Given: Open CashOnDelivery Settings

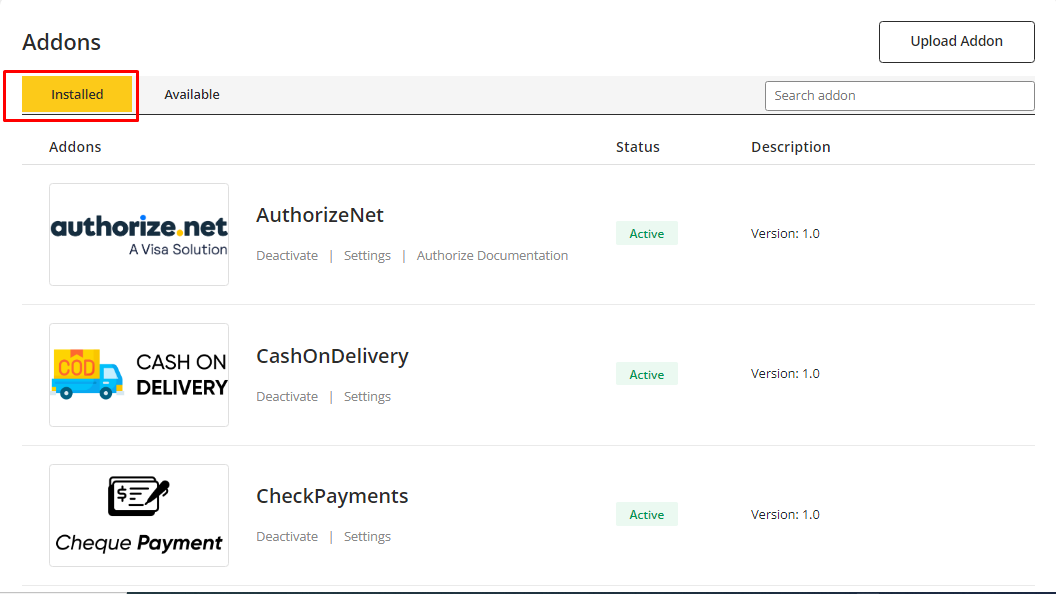Looking at the screenshot, I should point(367,397).
